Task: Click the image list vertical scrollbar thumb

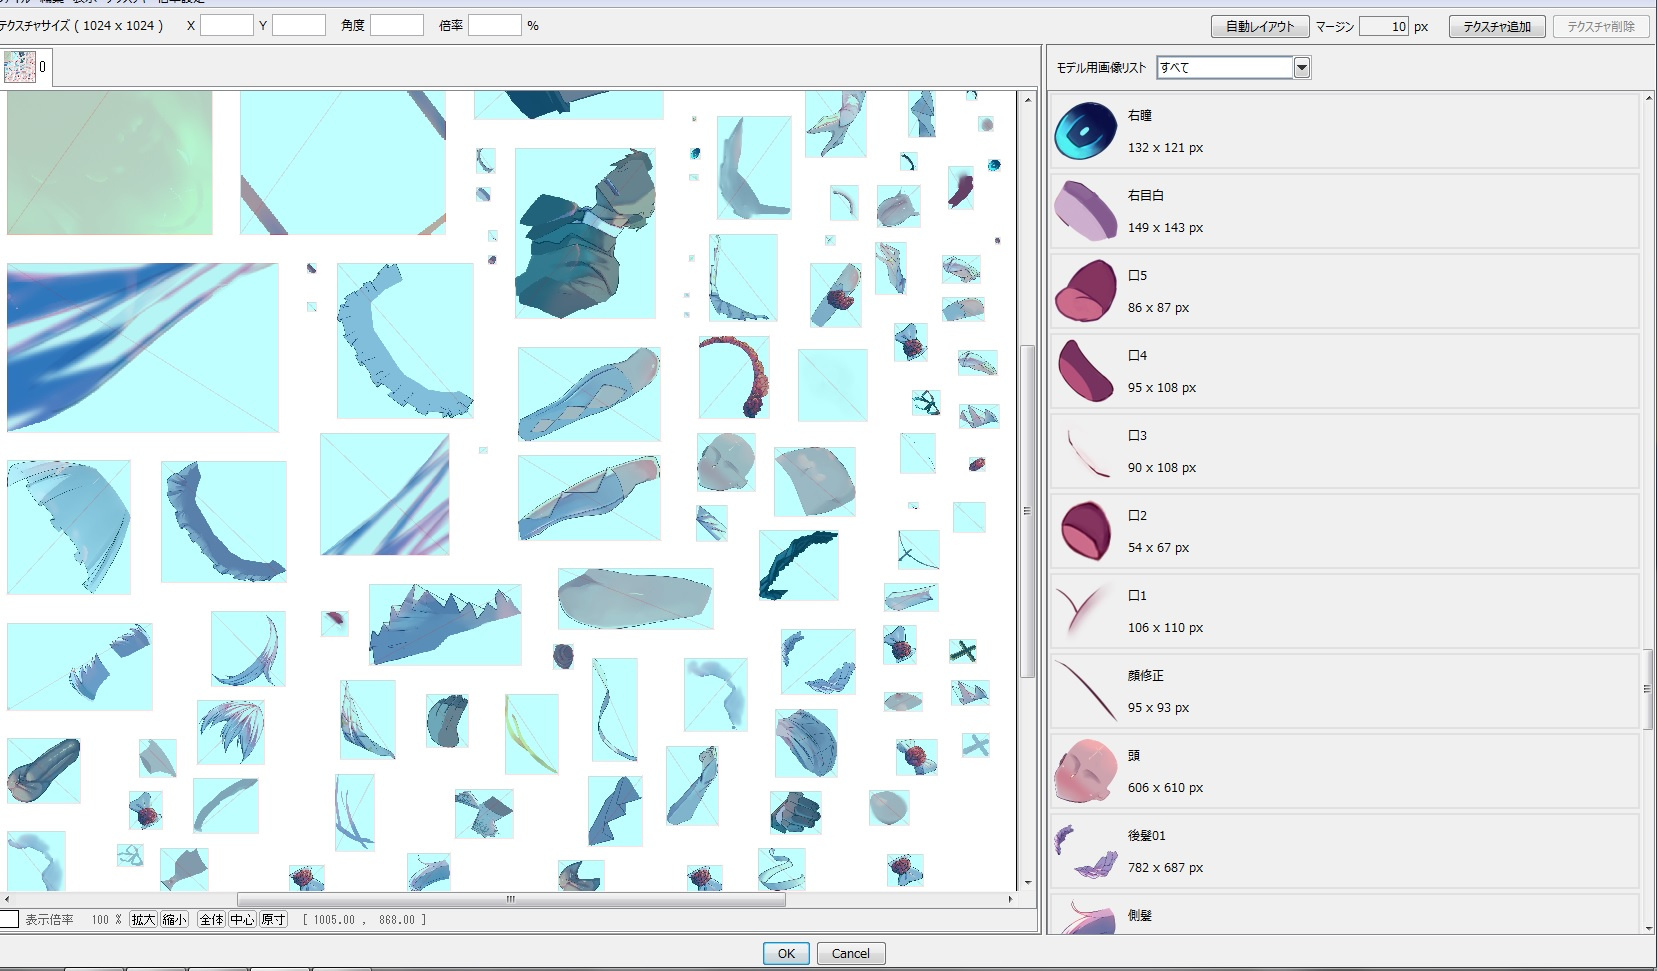Action: [1647, 689]
